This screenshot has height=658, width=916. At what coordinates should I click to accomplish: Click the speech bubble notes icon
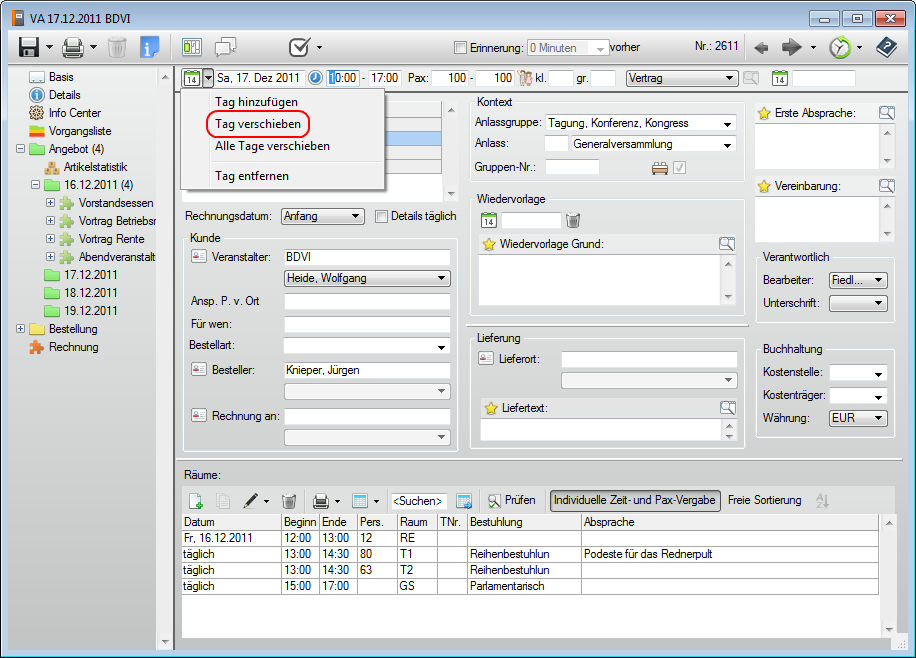tap(226, 47)
